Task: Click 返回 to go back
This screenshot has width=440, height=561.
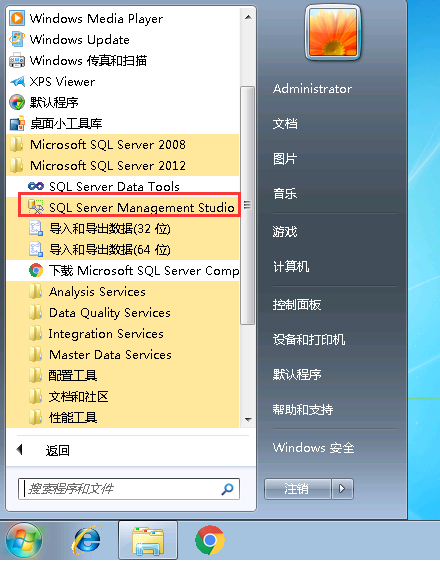Action: 58,450
